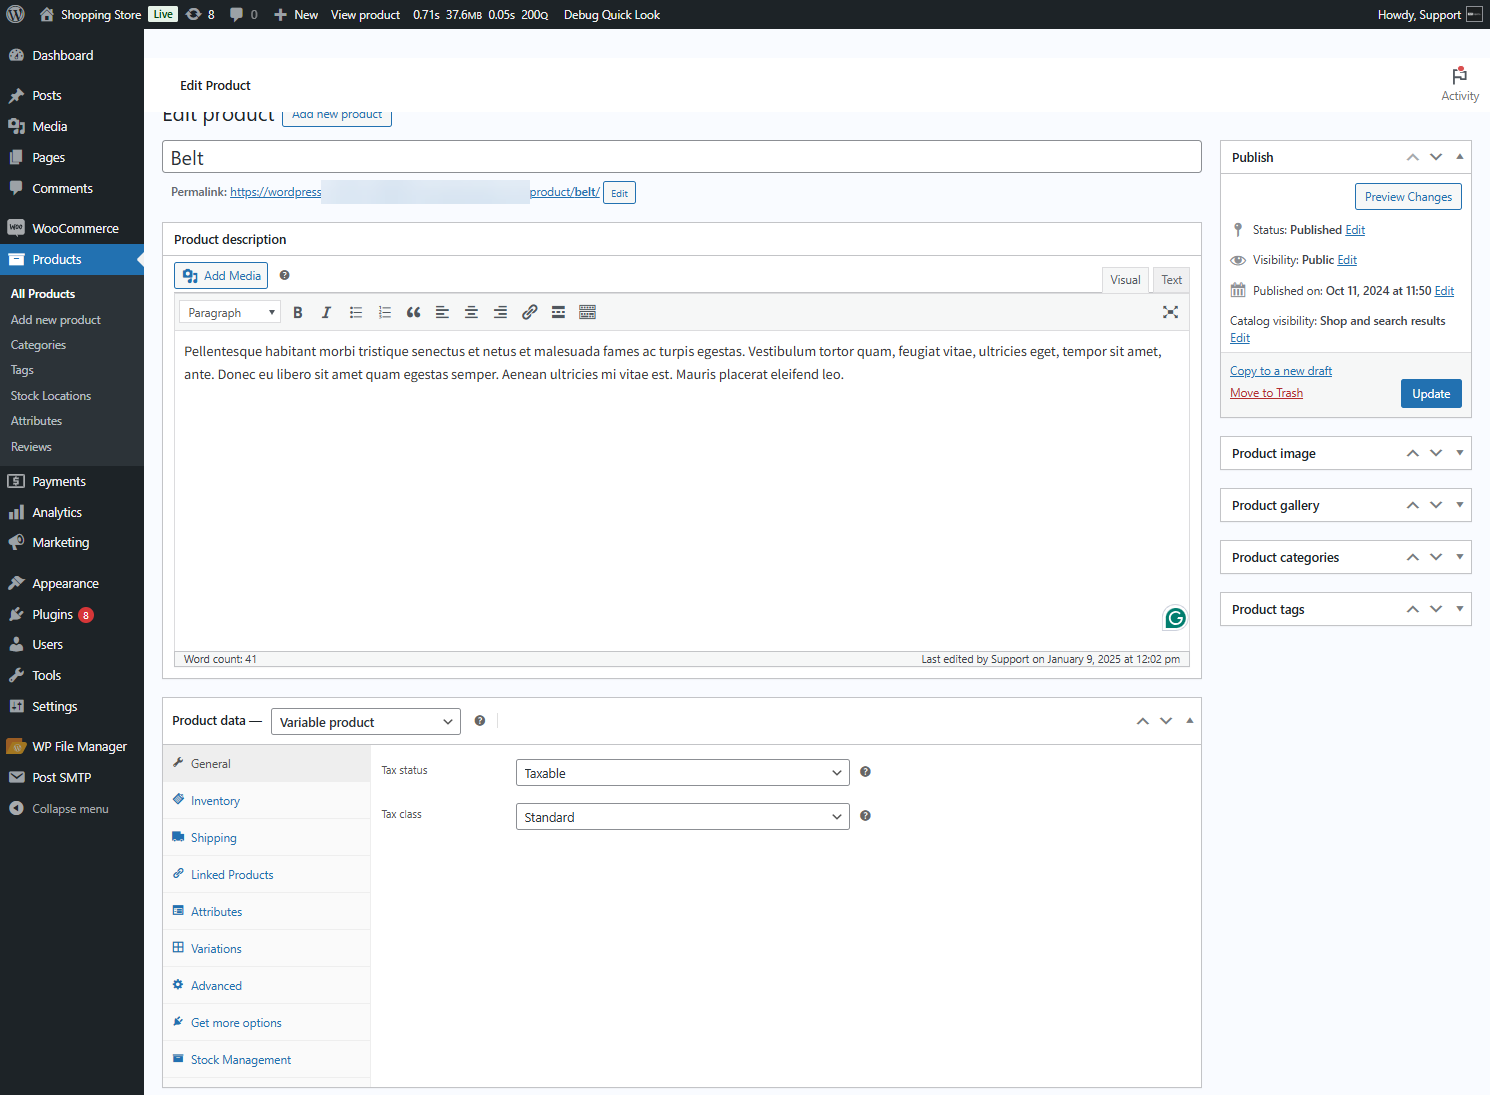
Task: Click the Preview Changes button
Action: point(1408,197)
